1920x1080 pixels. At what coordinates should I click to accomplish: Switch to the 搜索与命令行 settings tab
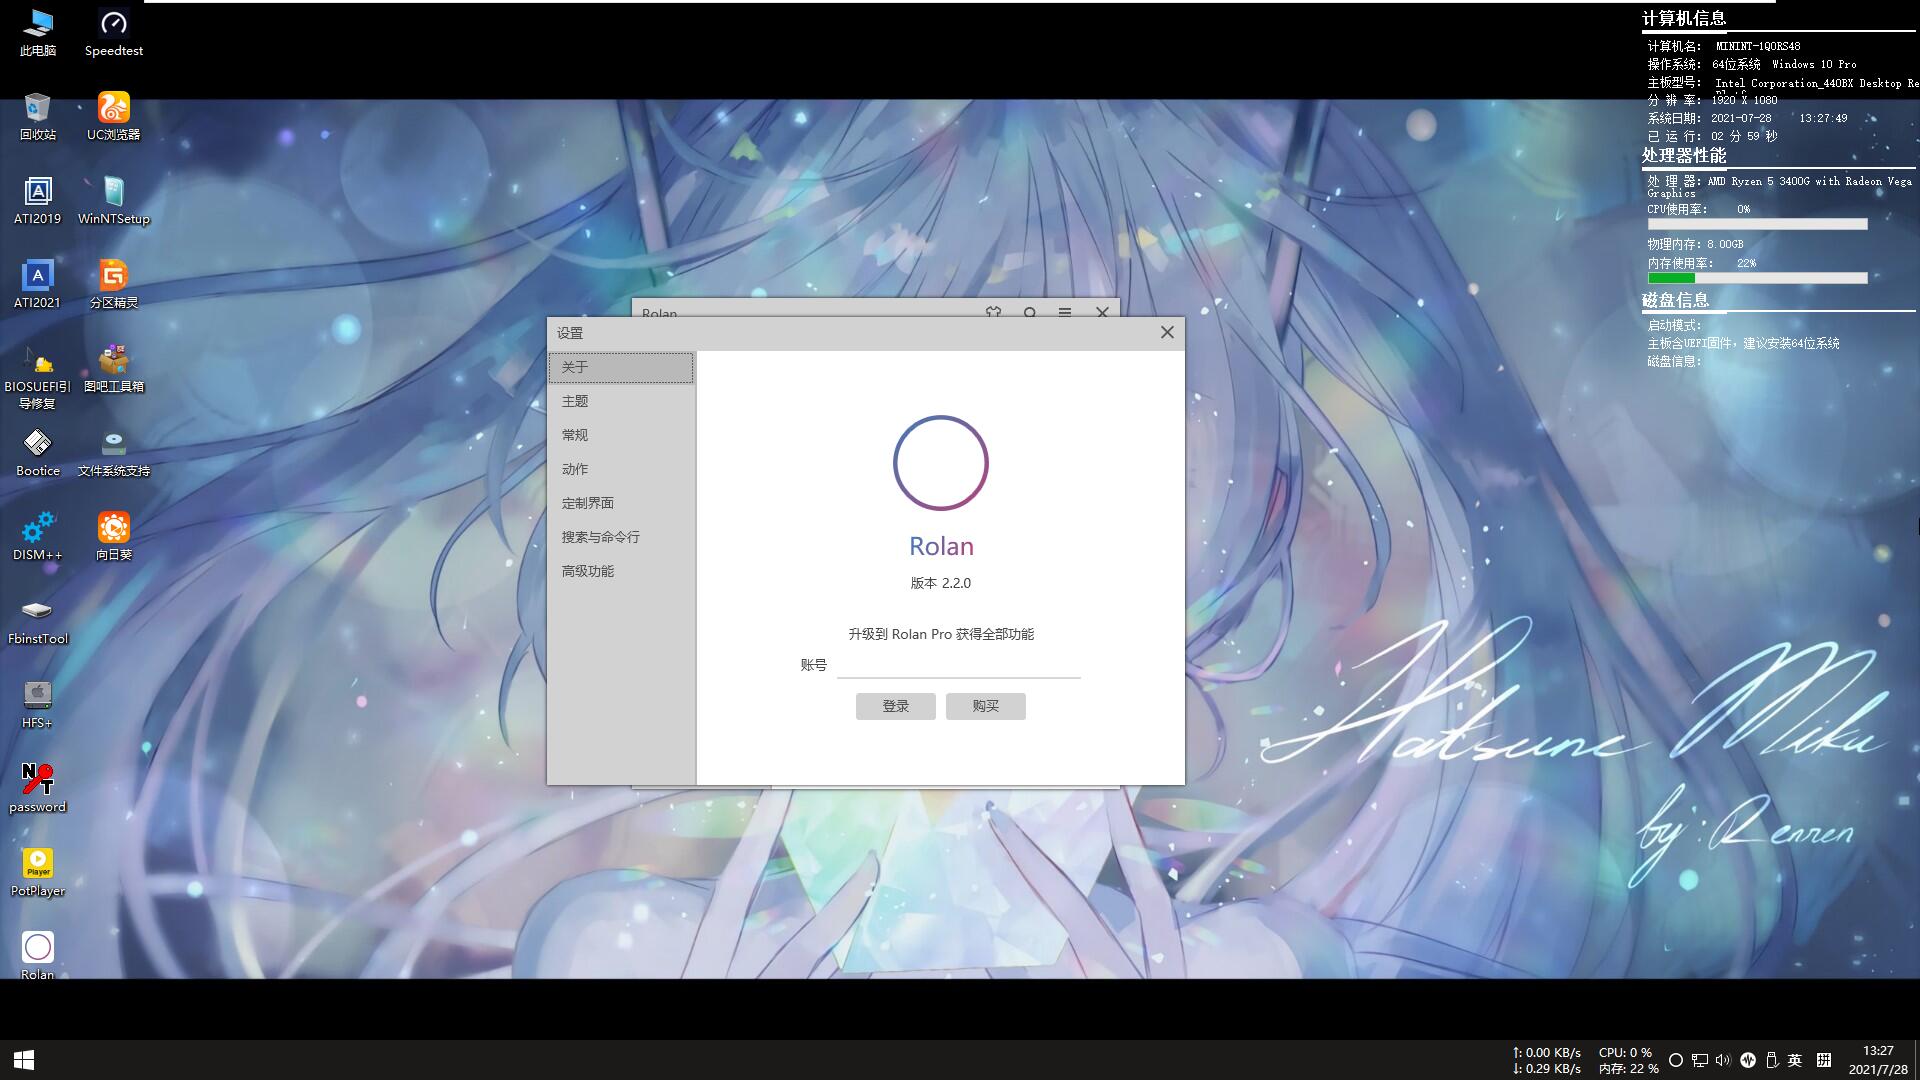pos(621,537)
